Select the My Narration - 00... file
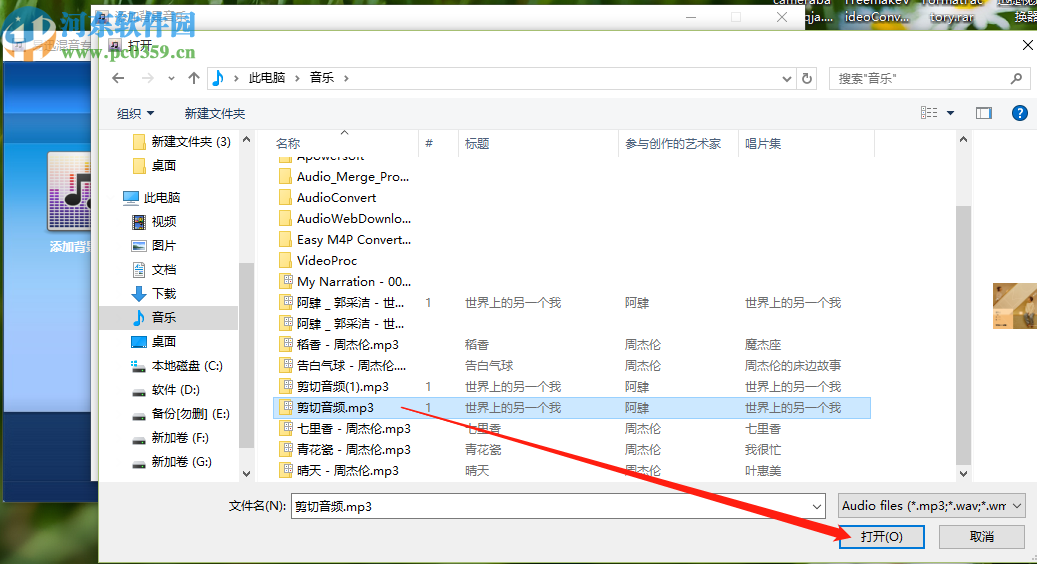The width and height of the screenshot is (1037, 564). coord(345,282)
